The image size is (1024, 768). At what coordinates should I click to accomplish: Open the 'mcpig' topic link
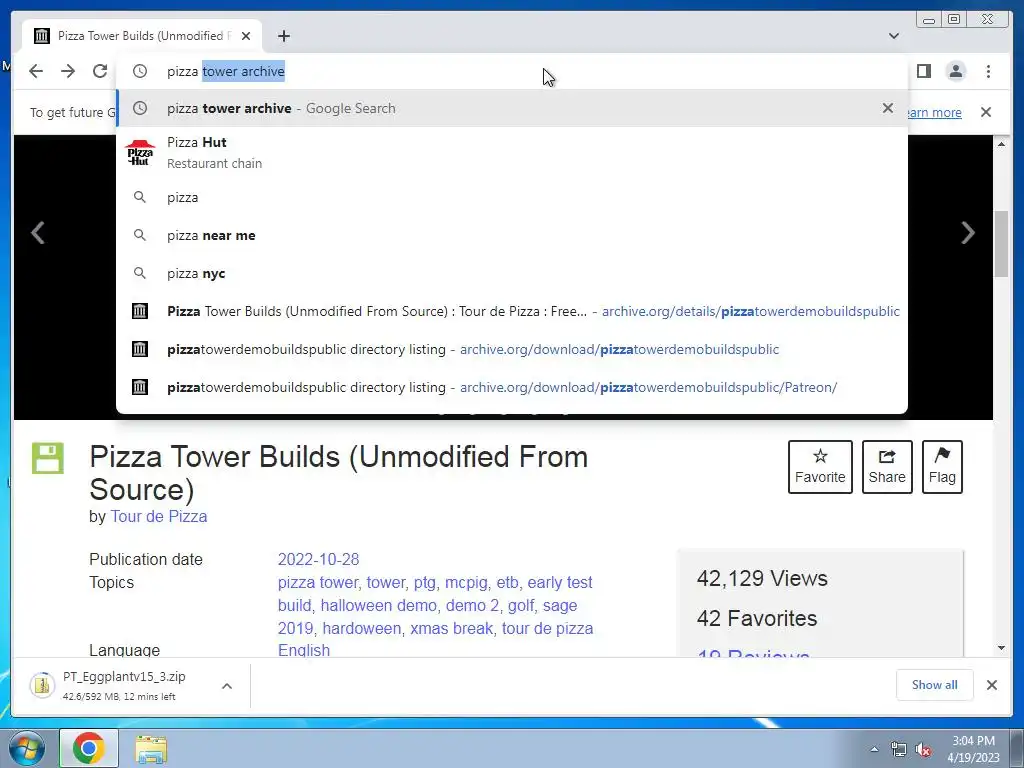click(x=466, y=583)
